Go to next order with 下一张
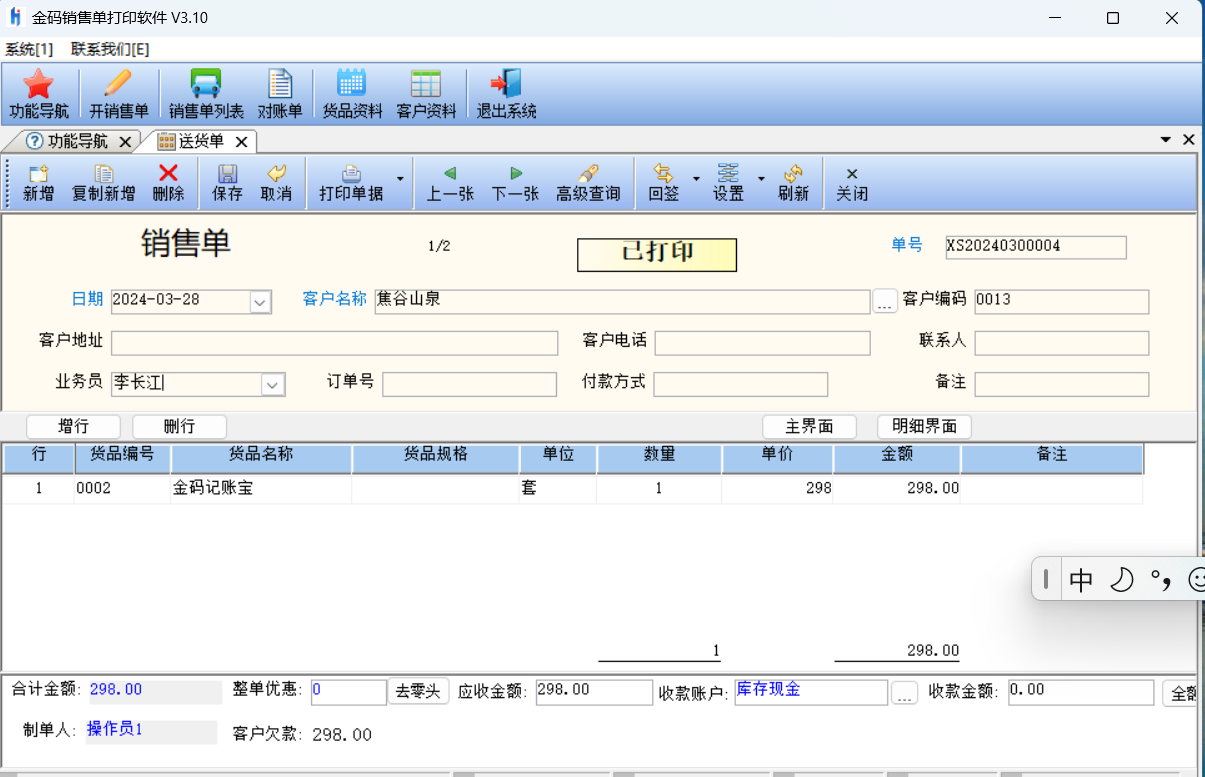 tap(515, 174)
